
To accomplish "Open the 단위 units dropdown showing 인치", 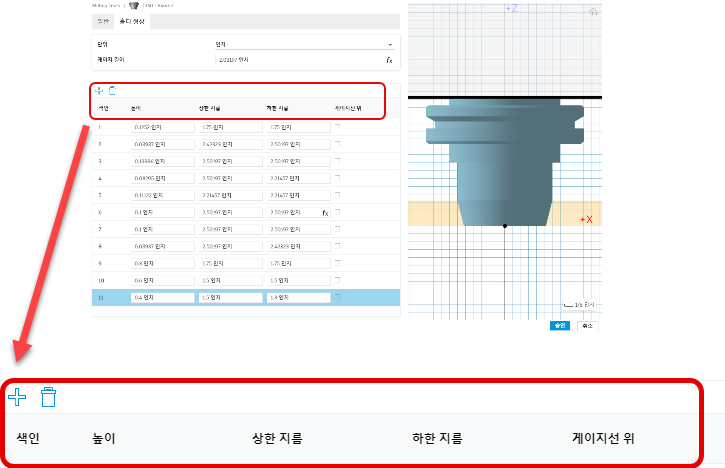I will (305, 44).
